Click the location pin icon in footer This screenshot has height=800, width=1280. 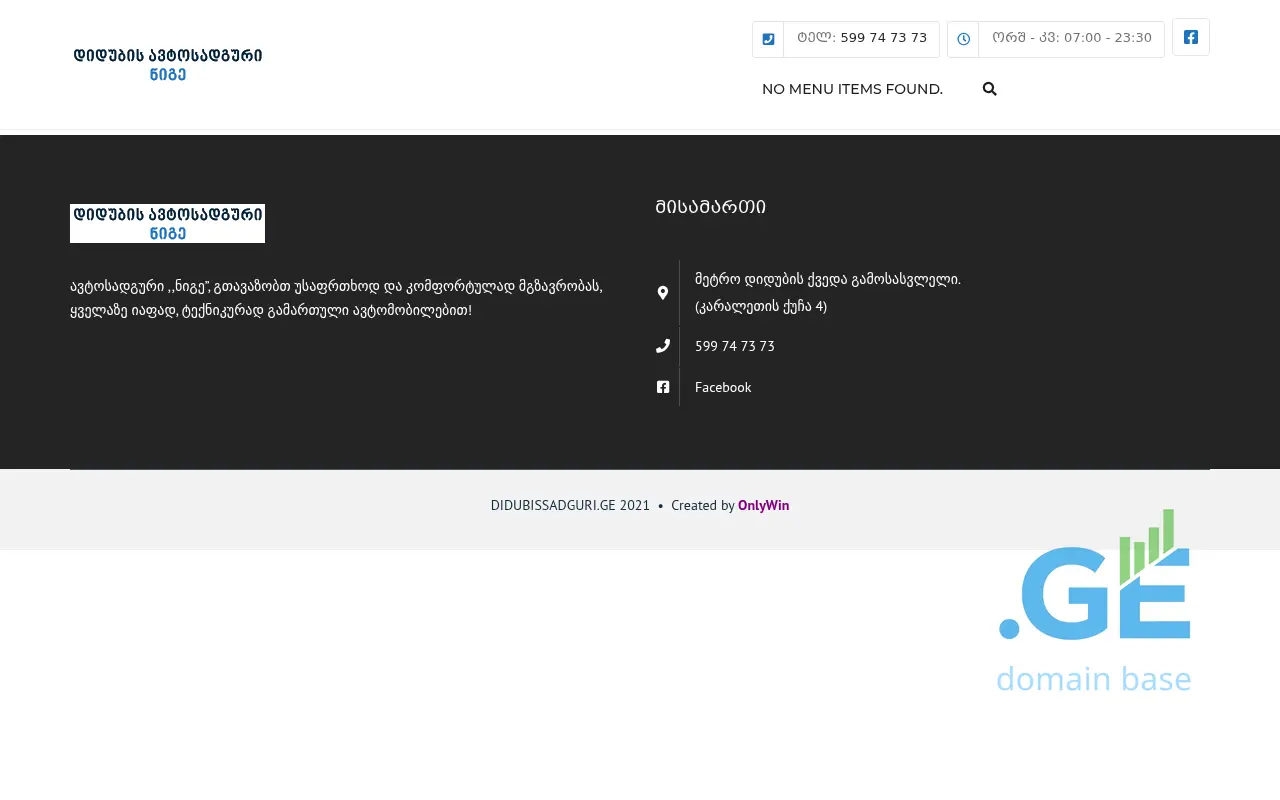tap(662, 293)
